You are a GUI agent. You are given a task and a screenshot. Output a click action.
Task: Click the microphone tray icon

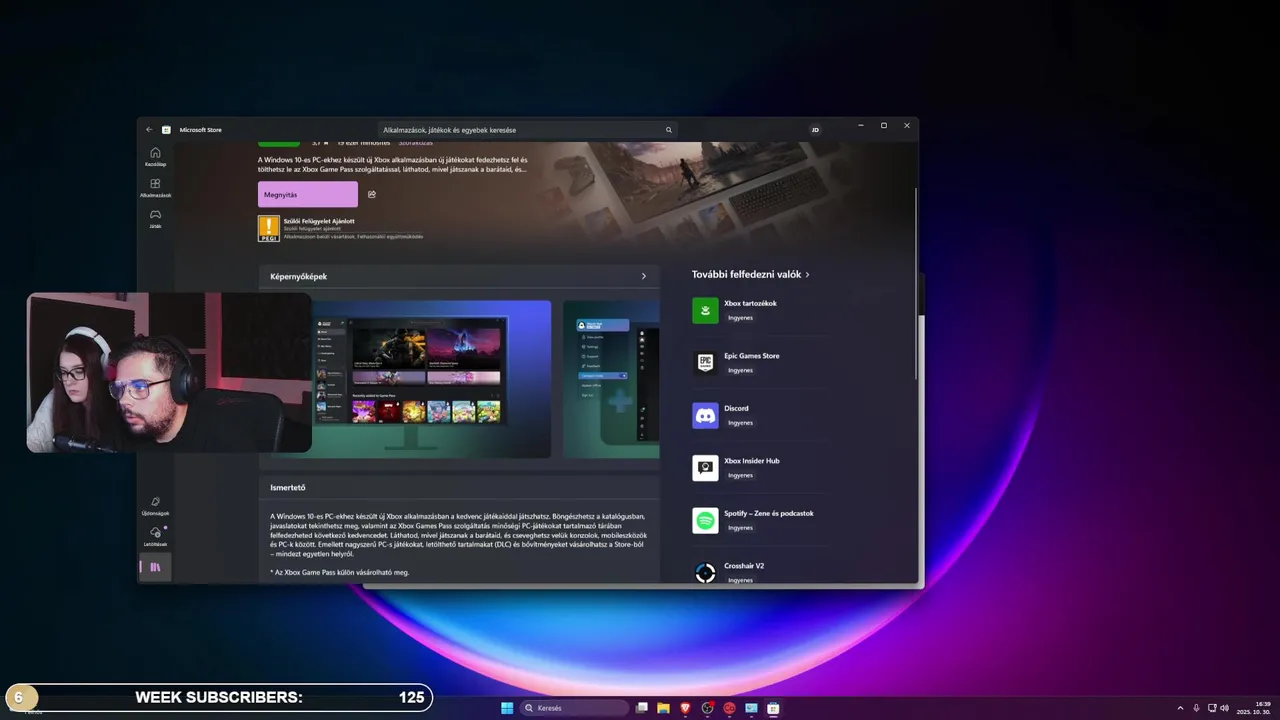(x=1196, y=708)
